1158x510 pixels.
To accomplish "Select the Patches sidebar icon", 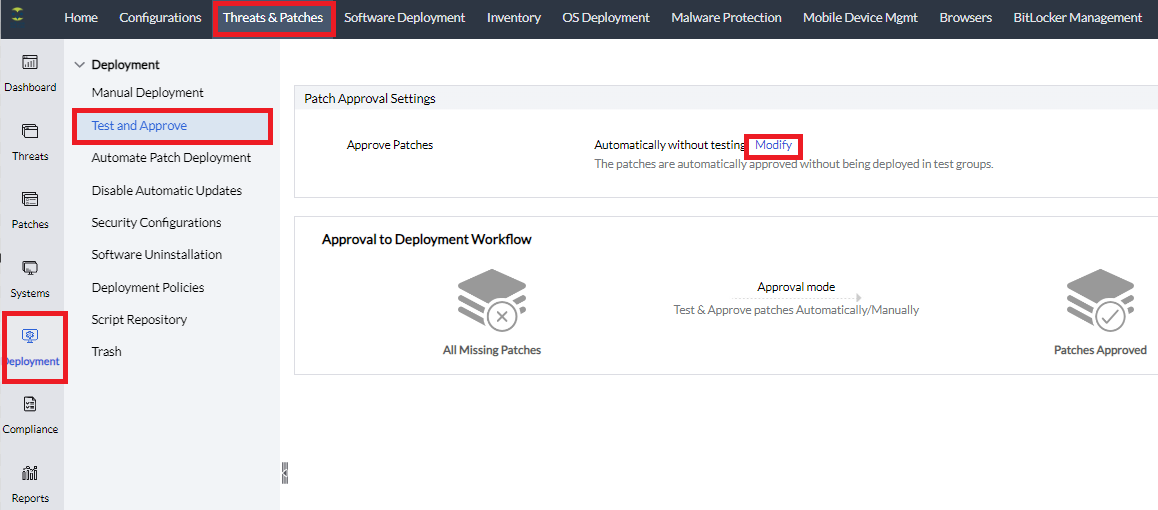I will click(30, 200).
